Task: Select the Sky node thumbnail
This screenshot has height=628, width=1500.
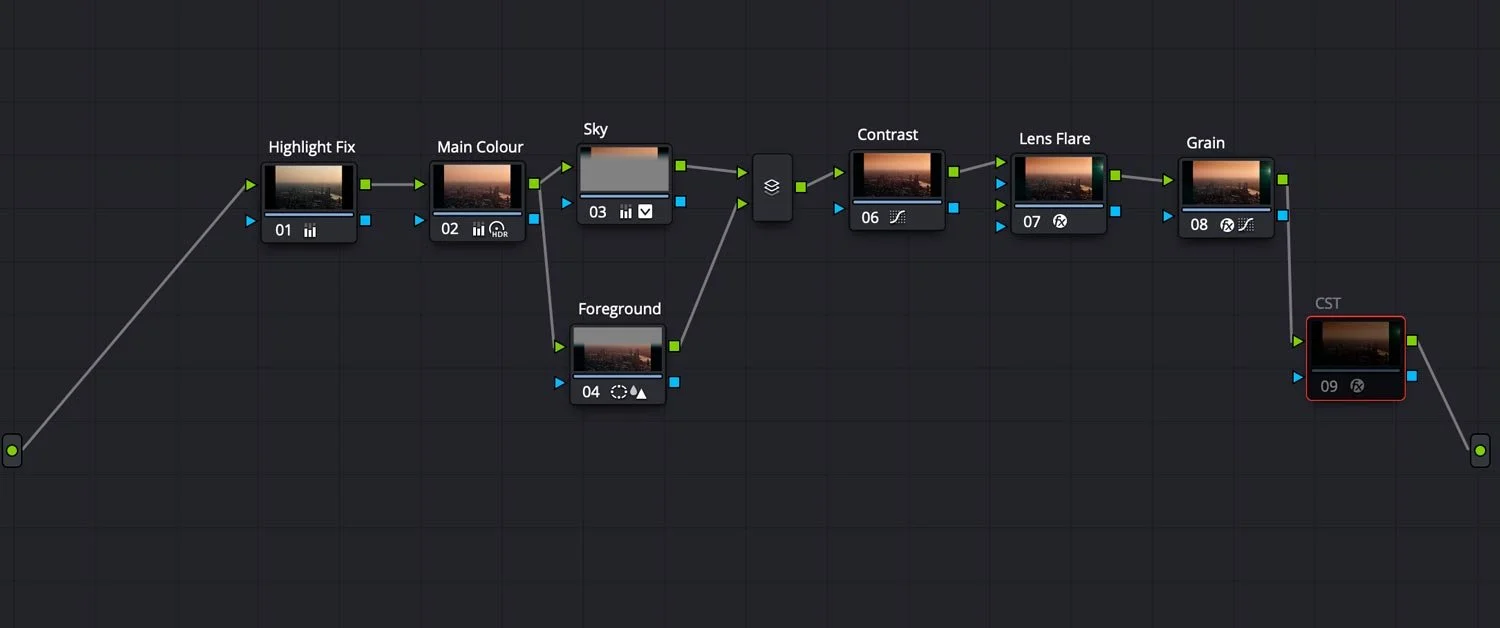Action: point(625,169)
